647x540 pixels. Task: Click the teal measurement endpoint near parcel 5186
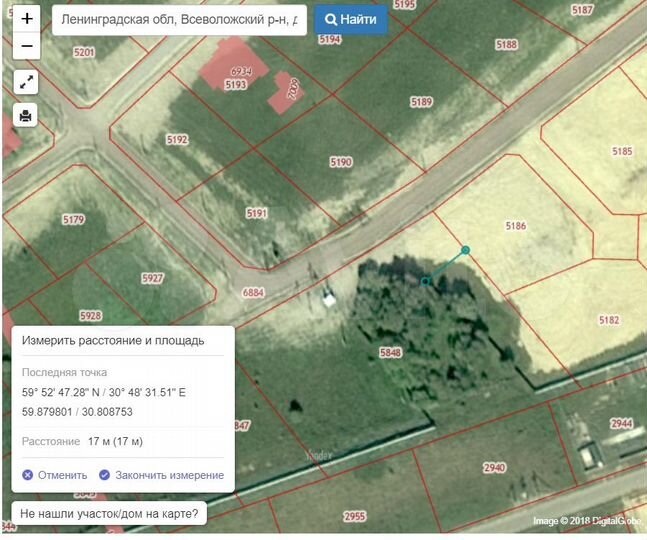pyautogui.click(x=465, y=249)
